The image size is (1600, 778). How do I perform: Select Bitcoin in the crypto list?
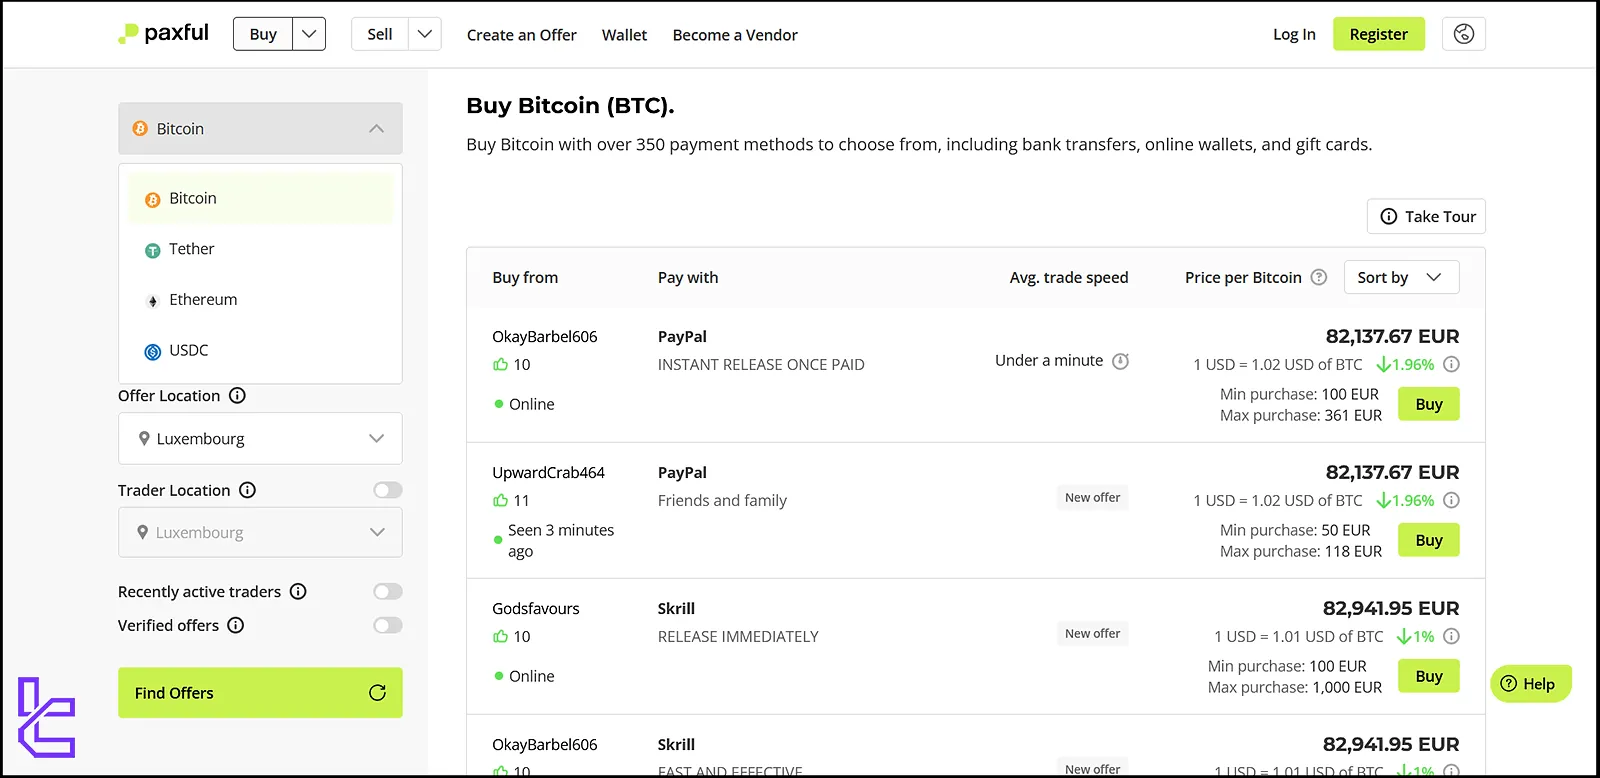pyautogui.click(x=260, y=198)
